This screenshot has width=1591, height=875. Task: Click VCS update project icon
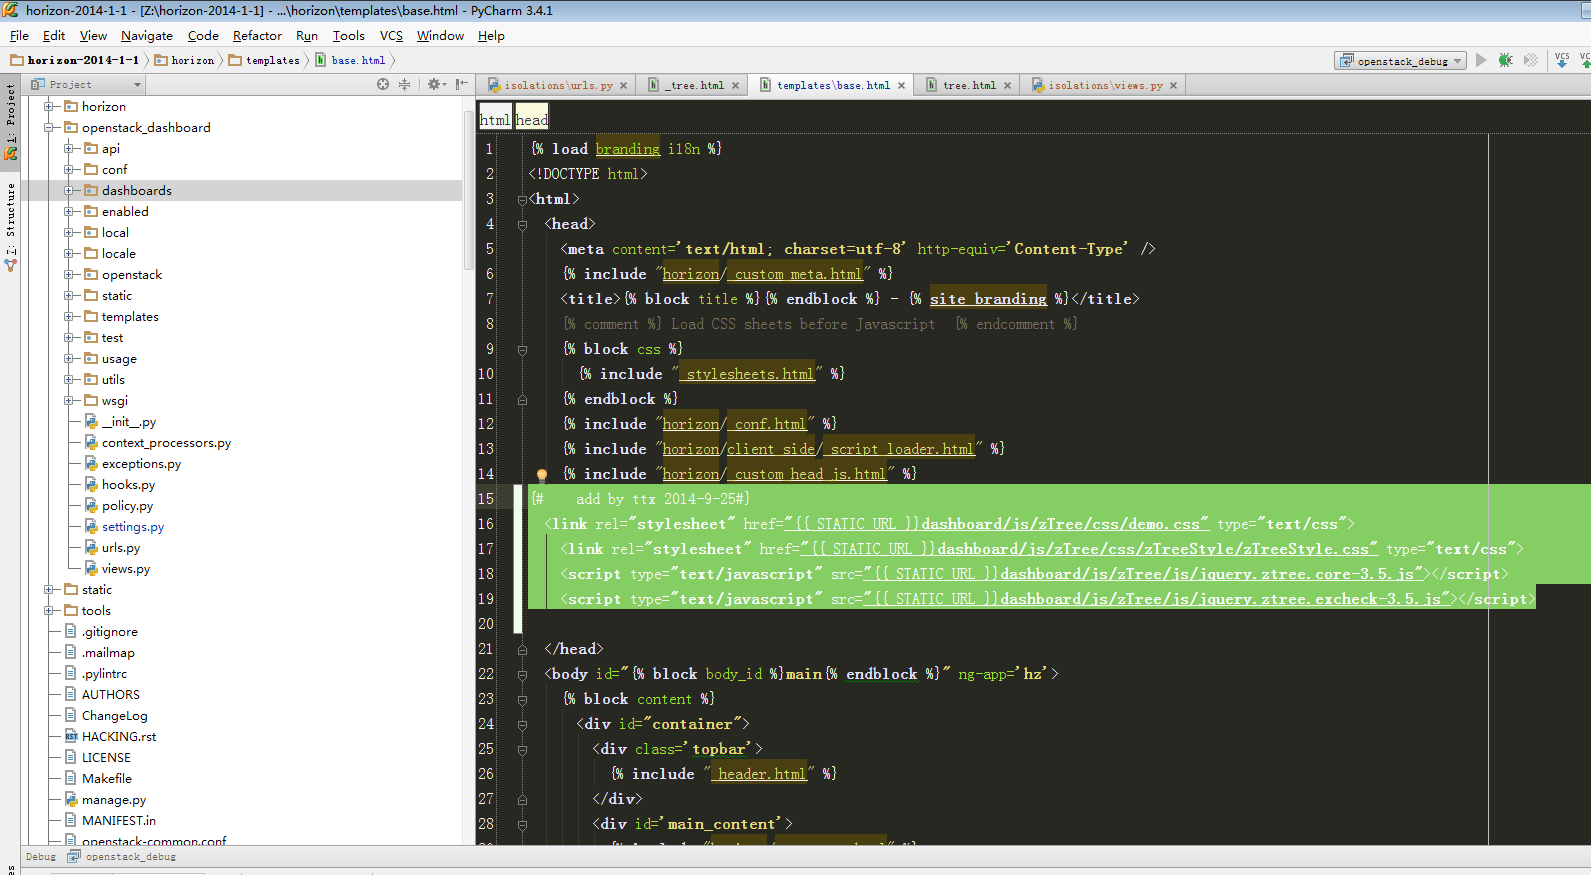coord(1562,60)
